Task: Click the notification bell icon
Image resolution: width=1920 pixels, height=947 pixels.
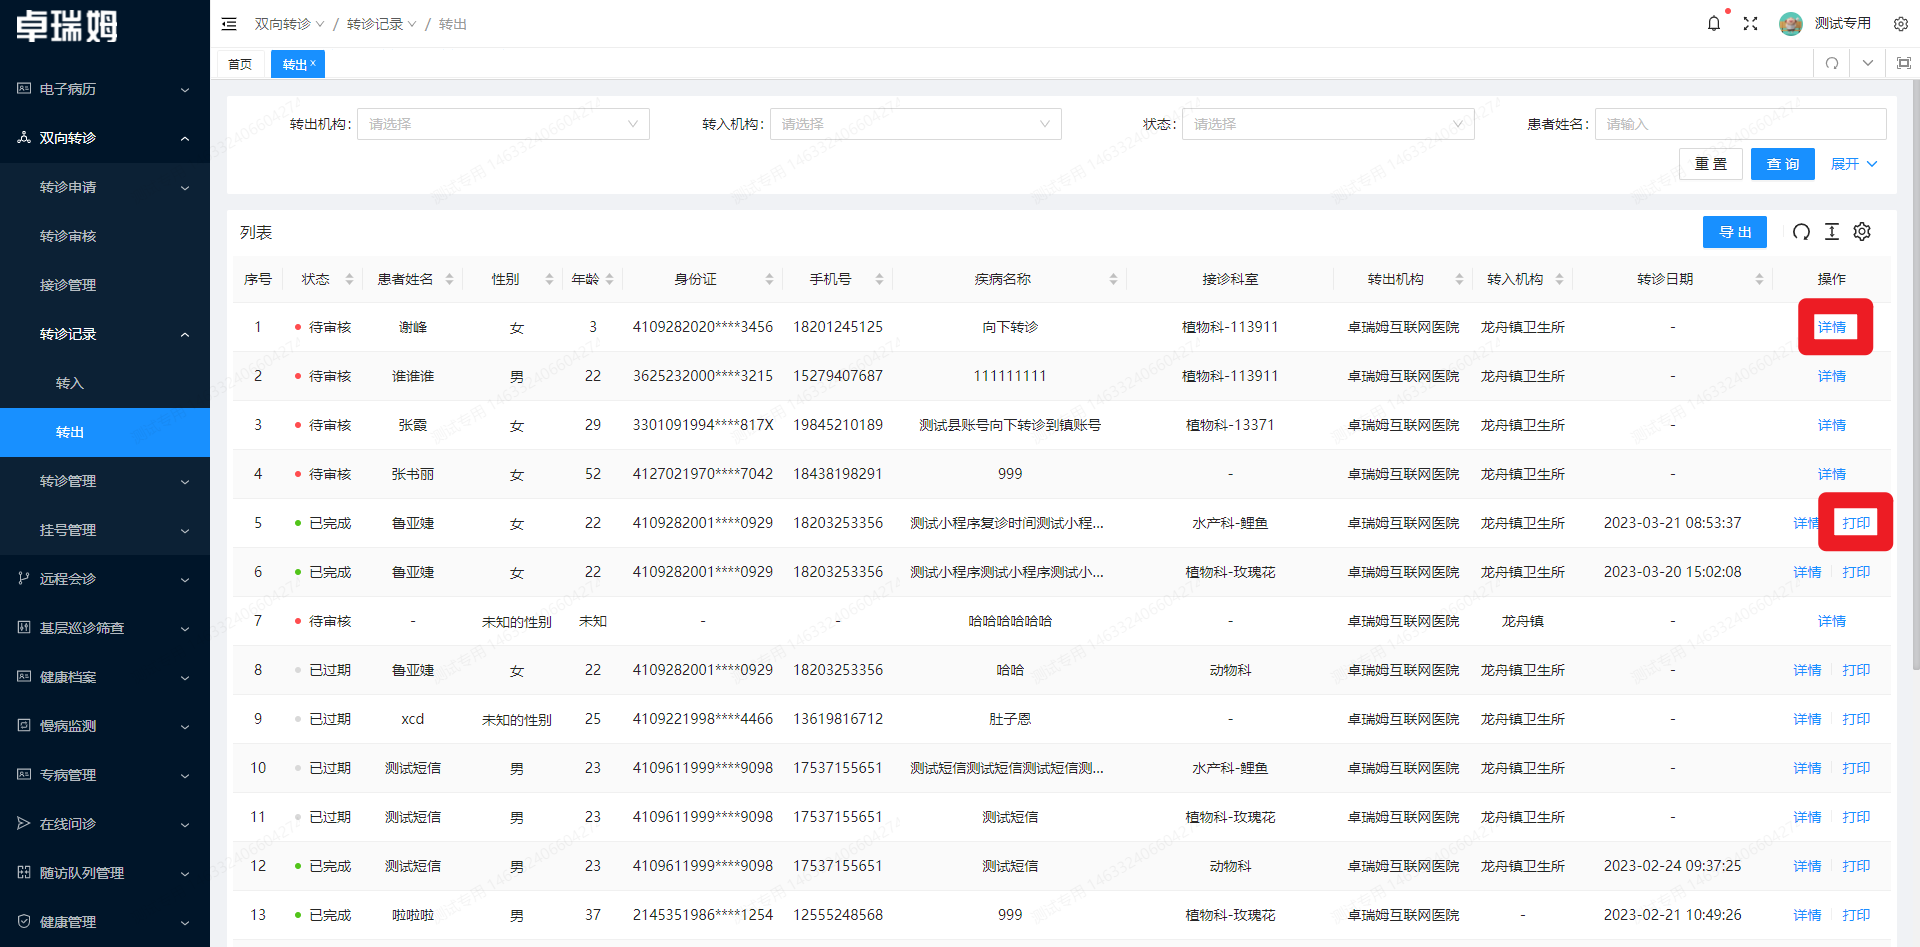Action: tap(1713, 23)
